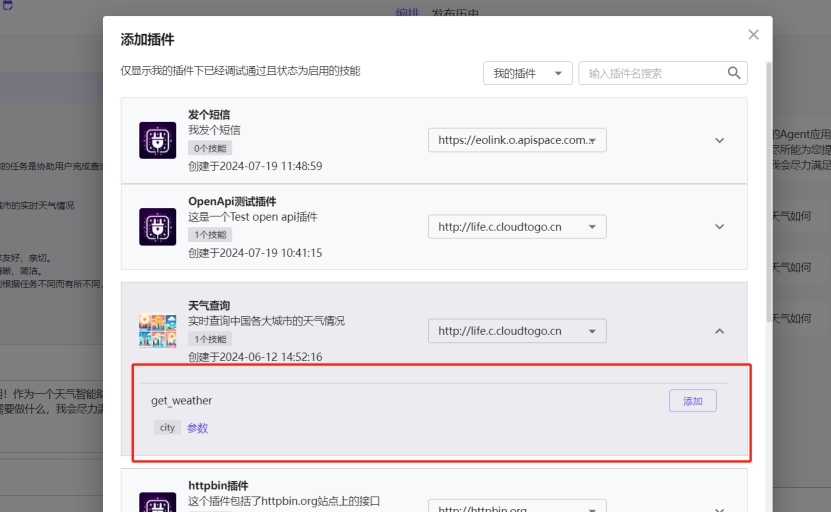Expand the OpenApi测试插件 plugin row

click(719, 227)
